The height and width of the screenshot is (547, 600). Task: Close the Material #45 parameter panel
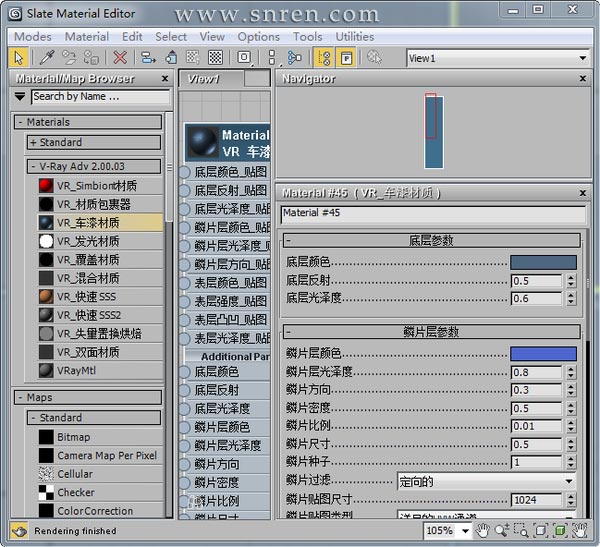(x=583, y=193)
